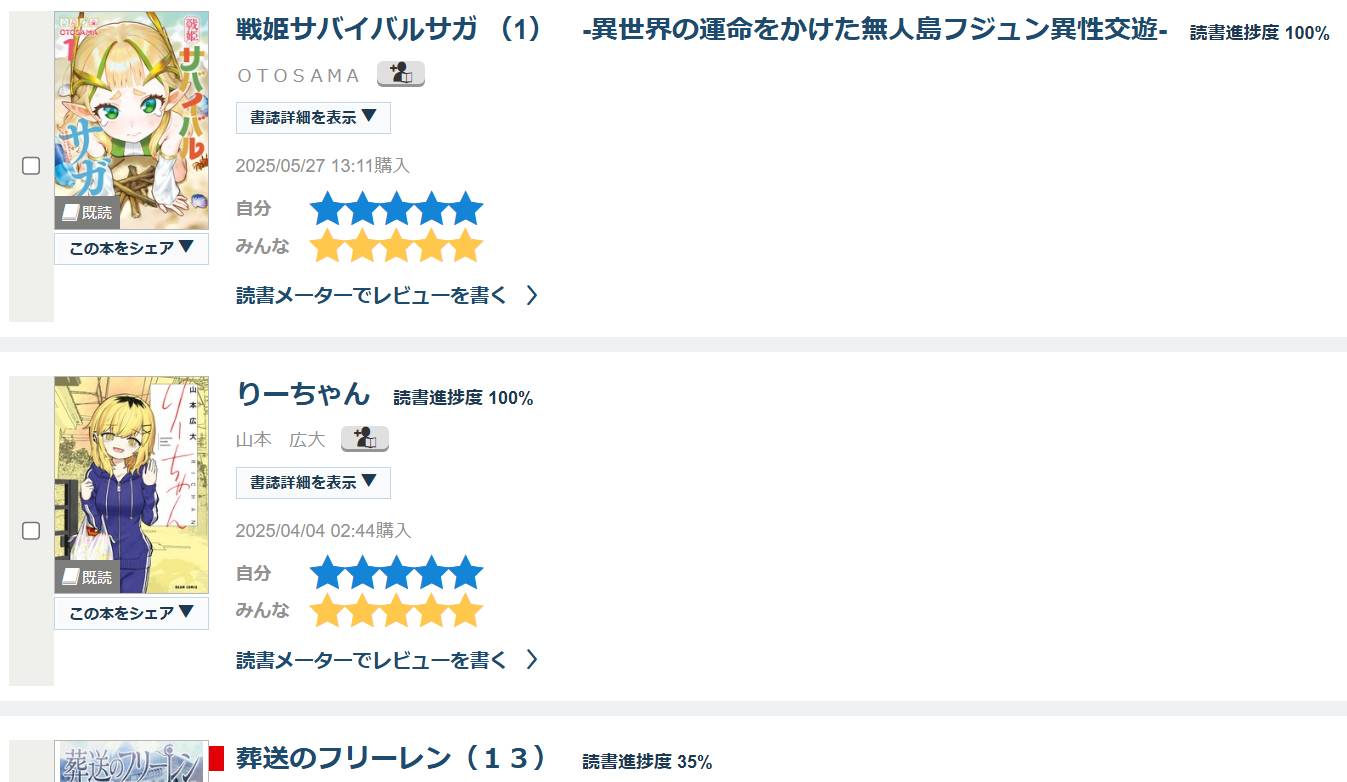
Task: Set the fifth blue 自分 star for 戦姫サバイバルサガ
Action: (465, 209)
